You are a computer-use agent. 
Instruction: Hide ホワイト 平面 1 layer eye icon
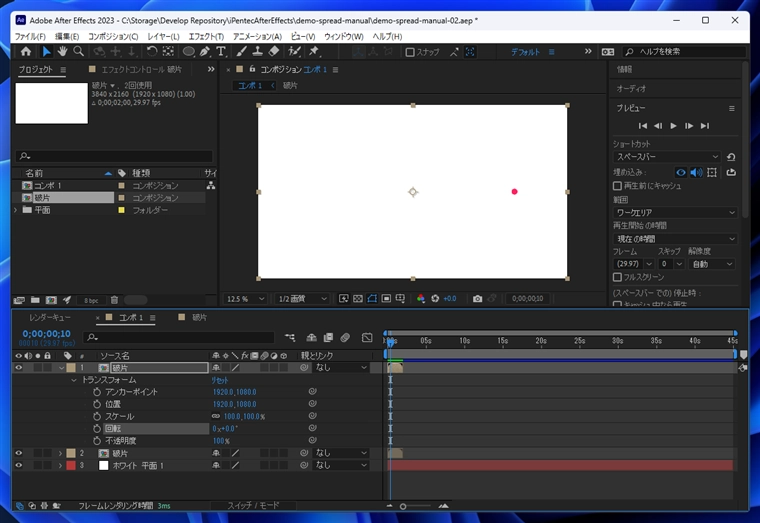click(18, 465)
